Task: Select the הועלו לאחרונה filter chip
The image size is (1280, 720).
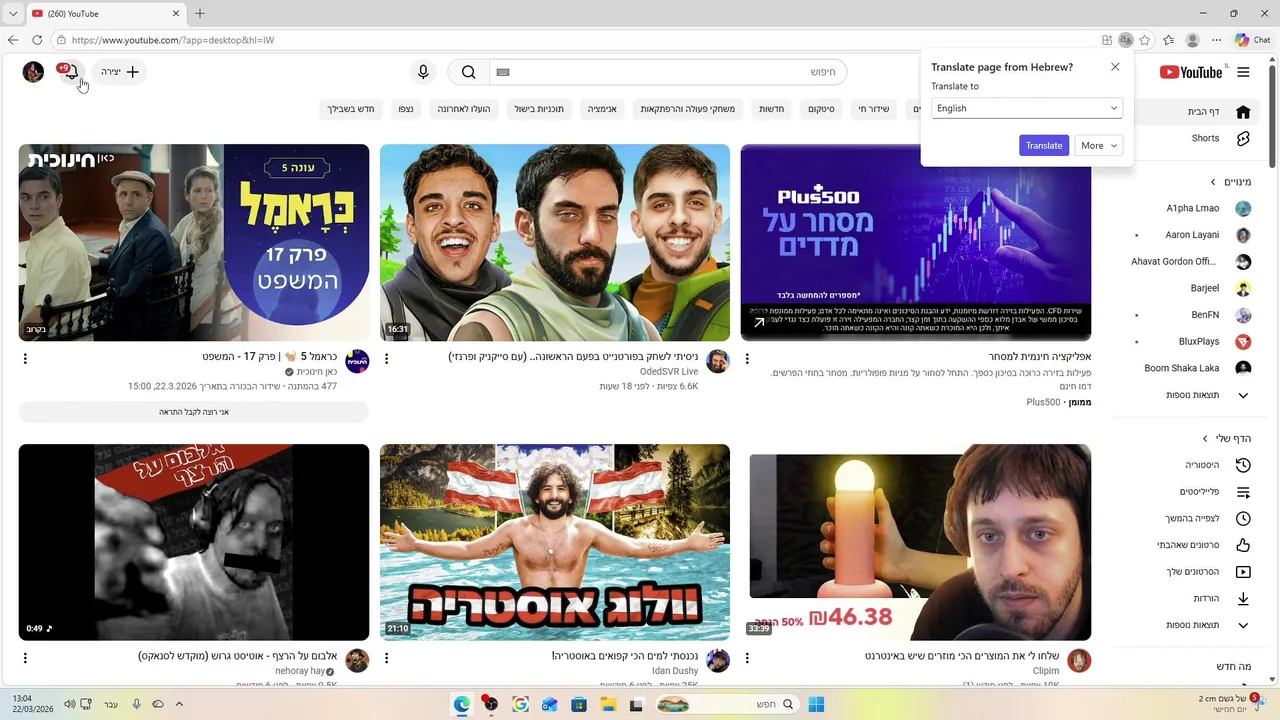Action: click(464, 108)
